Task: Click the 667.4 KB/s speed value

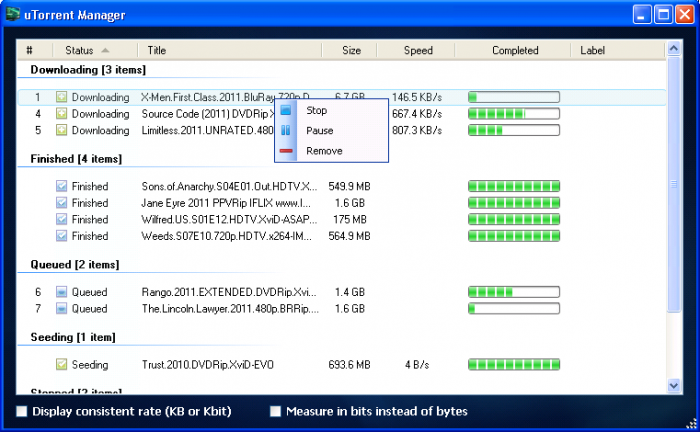Action: (417, 114)
